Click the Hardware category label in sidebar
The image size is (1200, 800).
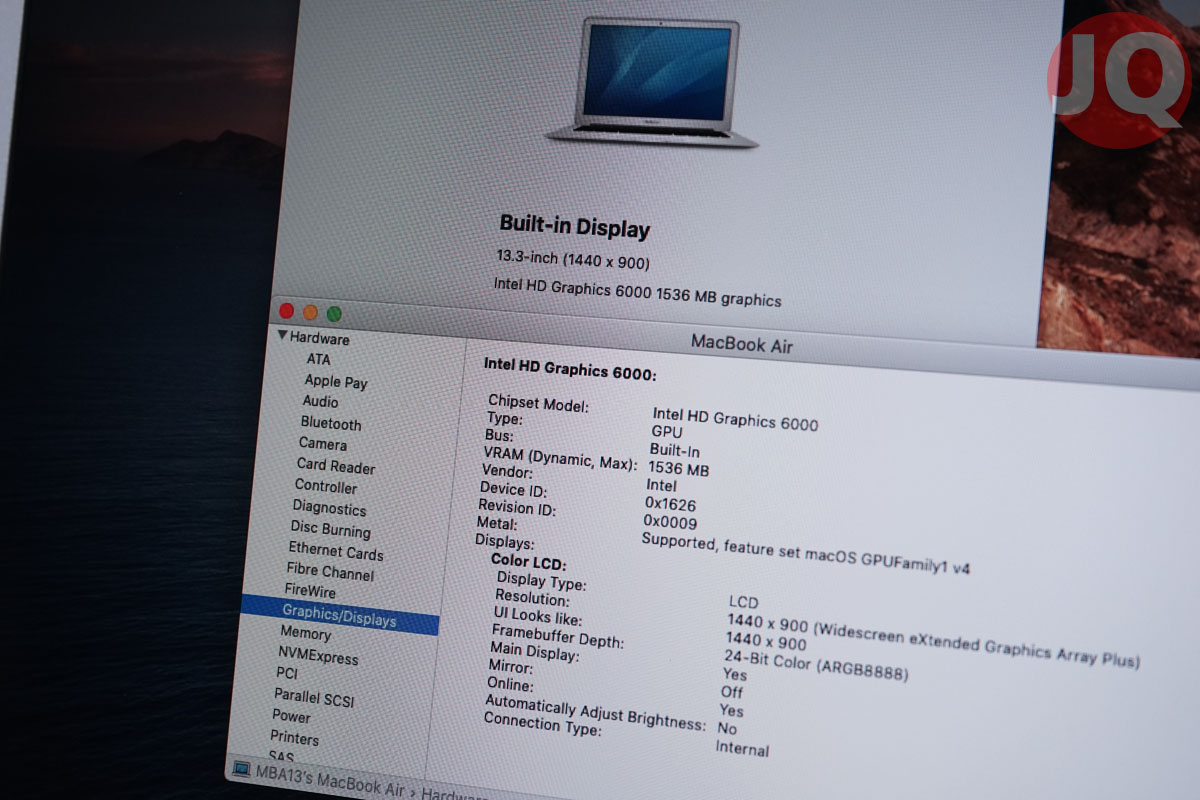pyautogui.click(x=320, y=338)
